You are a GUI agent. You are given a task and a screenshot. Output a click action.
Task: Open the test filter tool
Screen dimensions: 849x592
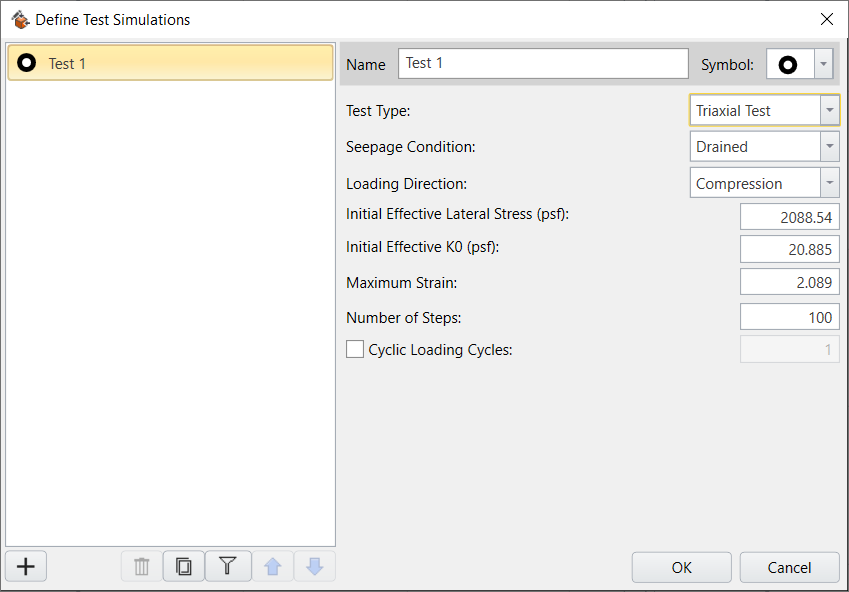(x=228, y=566)
